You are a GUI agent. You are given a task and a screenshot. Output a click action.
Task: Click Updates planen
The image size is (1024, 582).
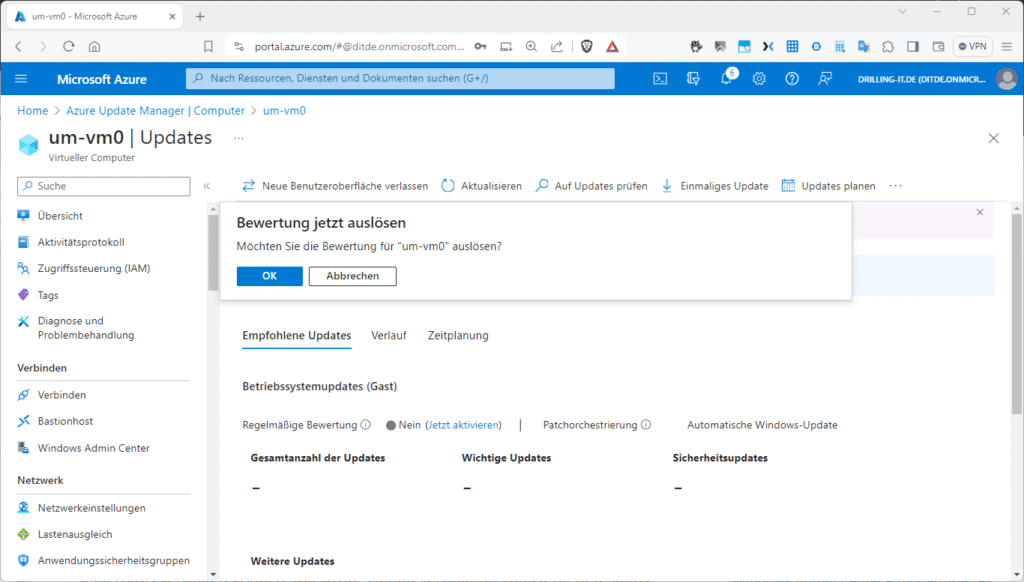[829, 186]
